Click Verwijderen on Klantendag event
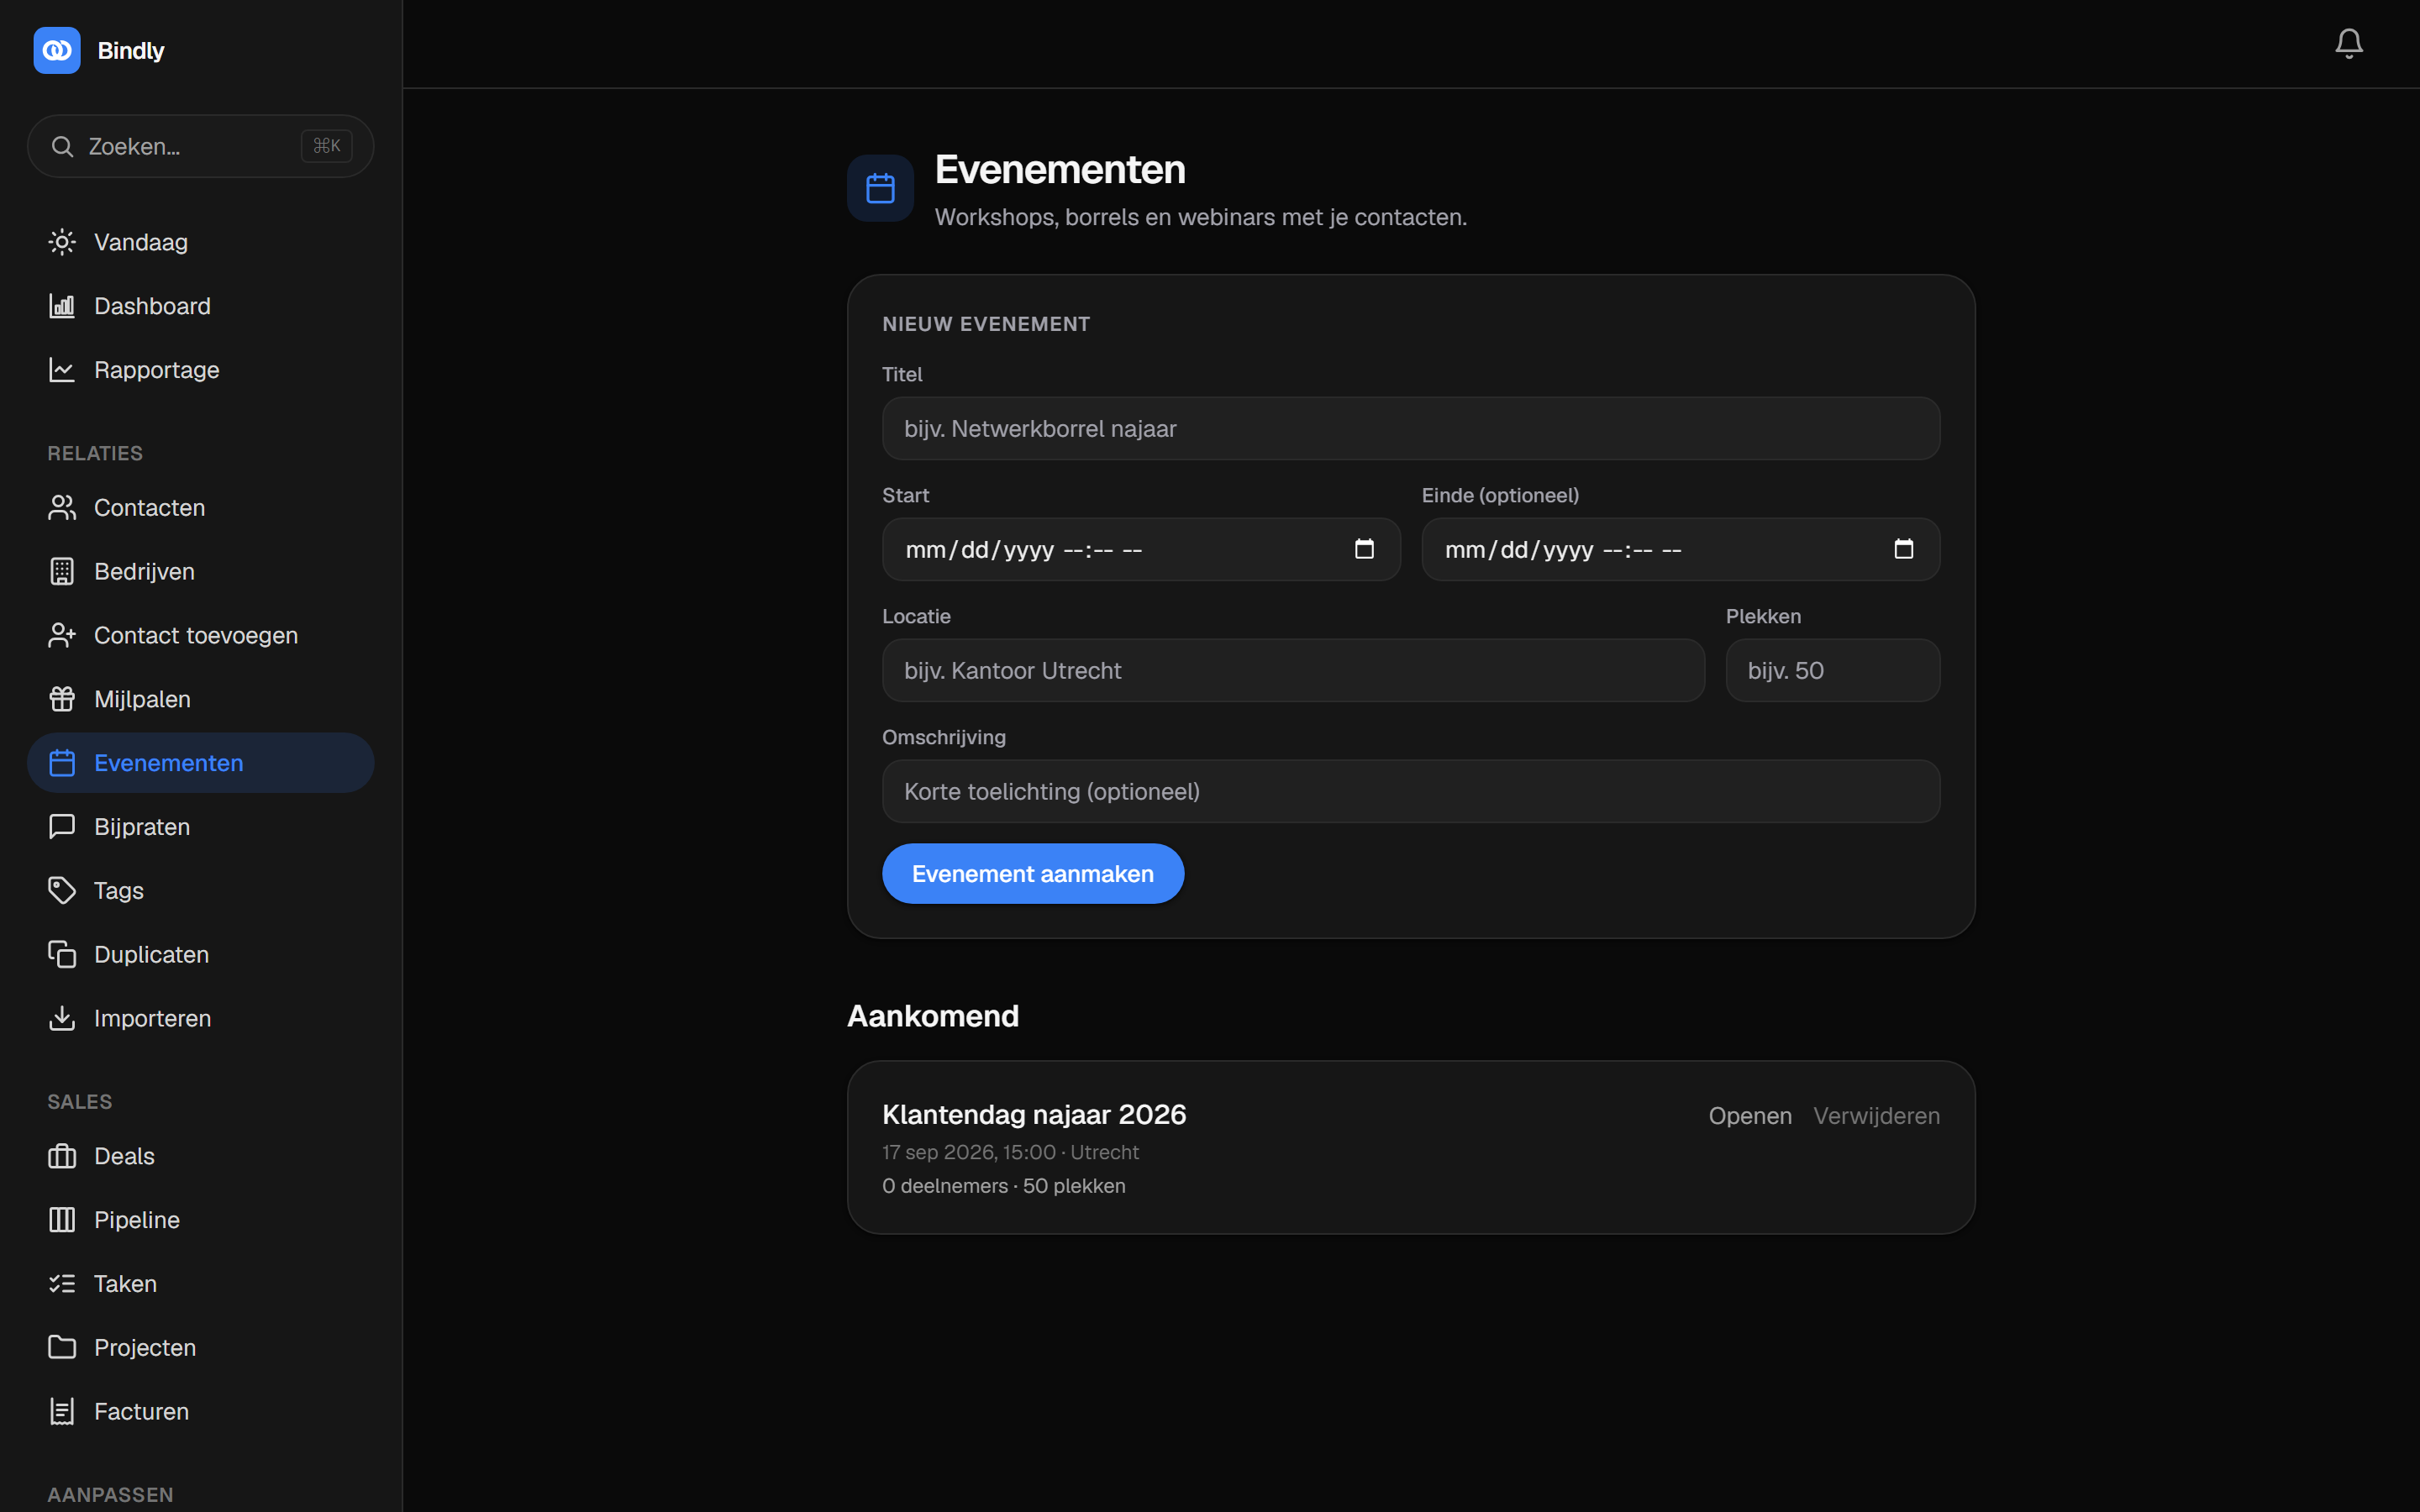This screenshot has height=1512, width=2420. click(1876, 1116)
